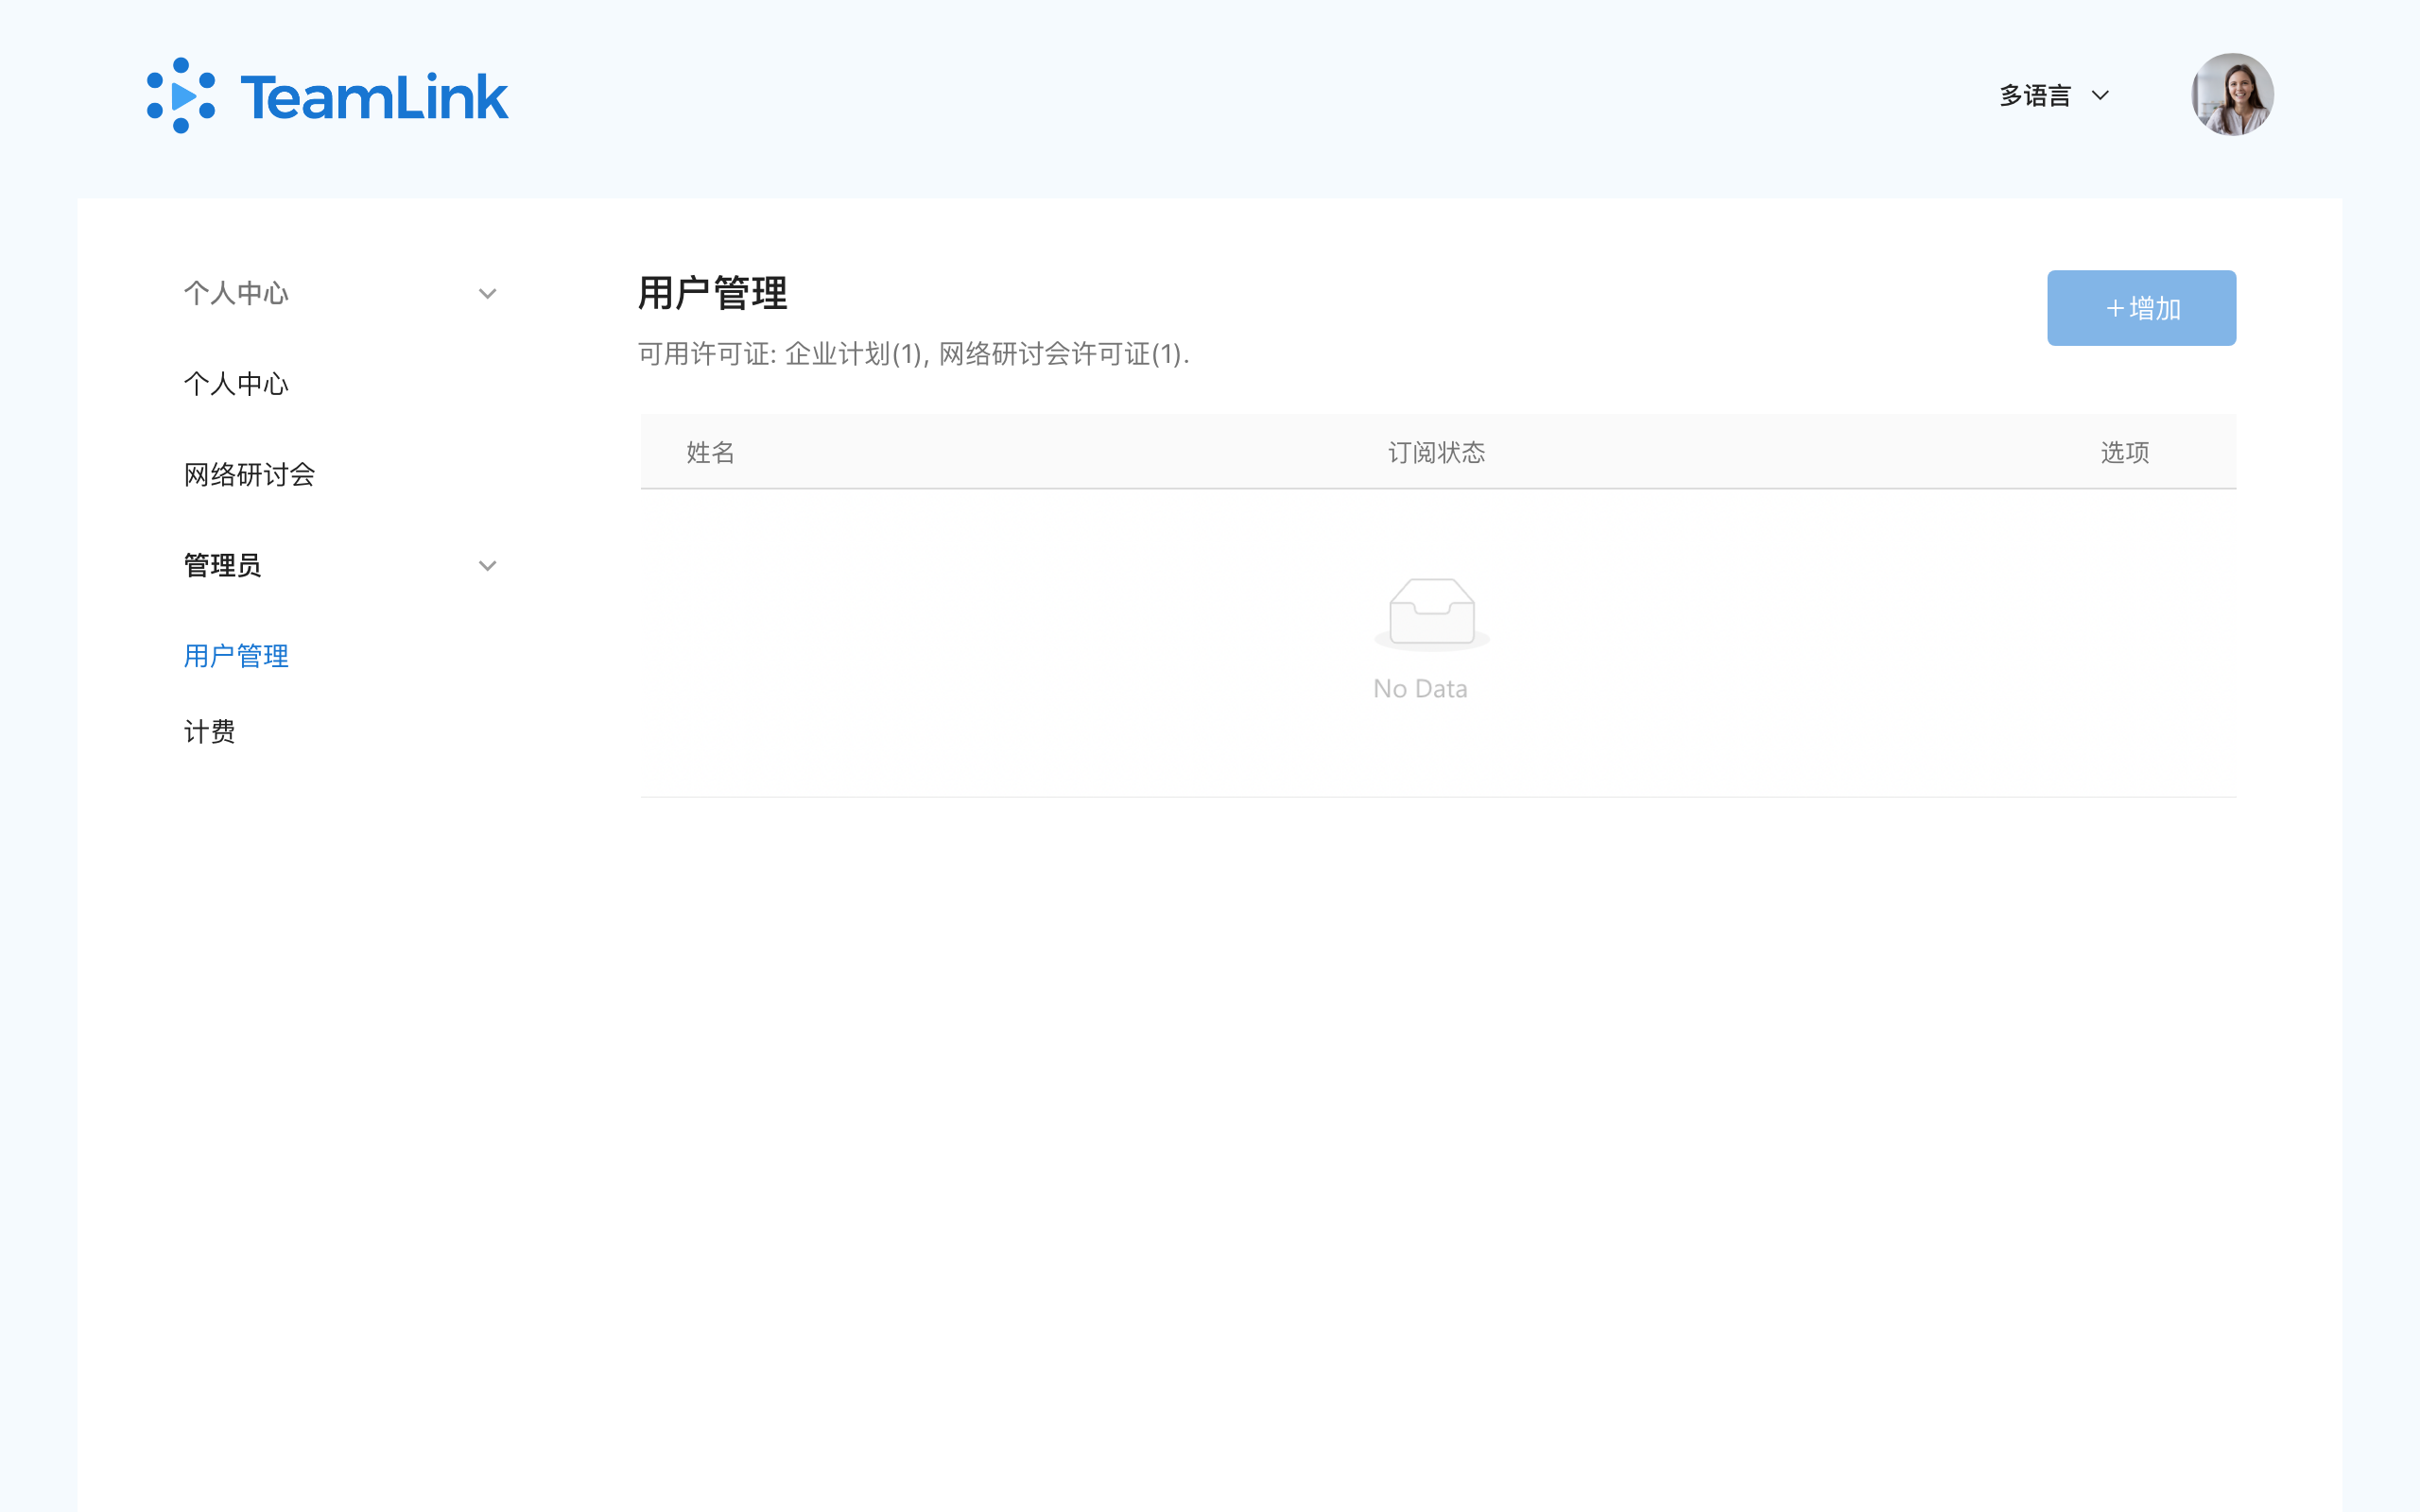
Task: Go to 网络研讨会 in sidebar
Action: point(249,475)
